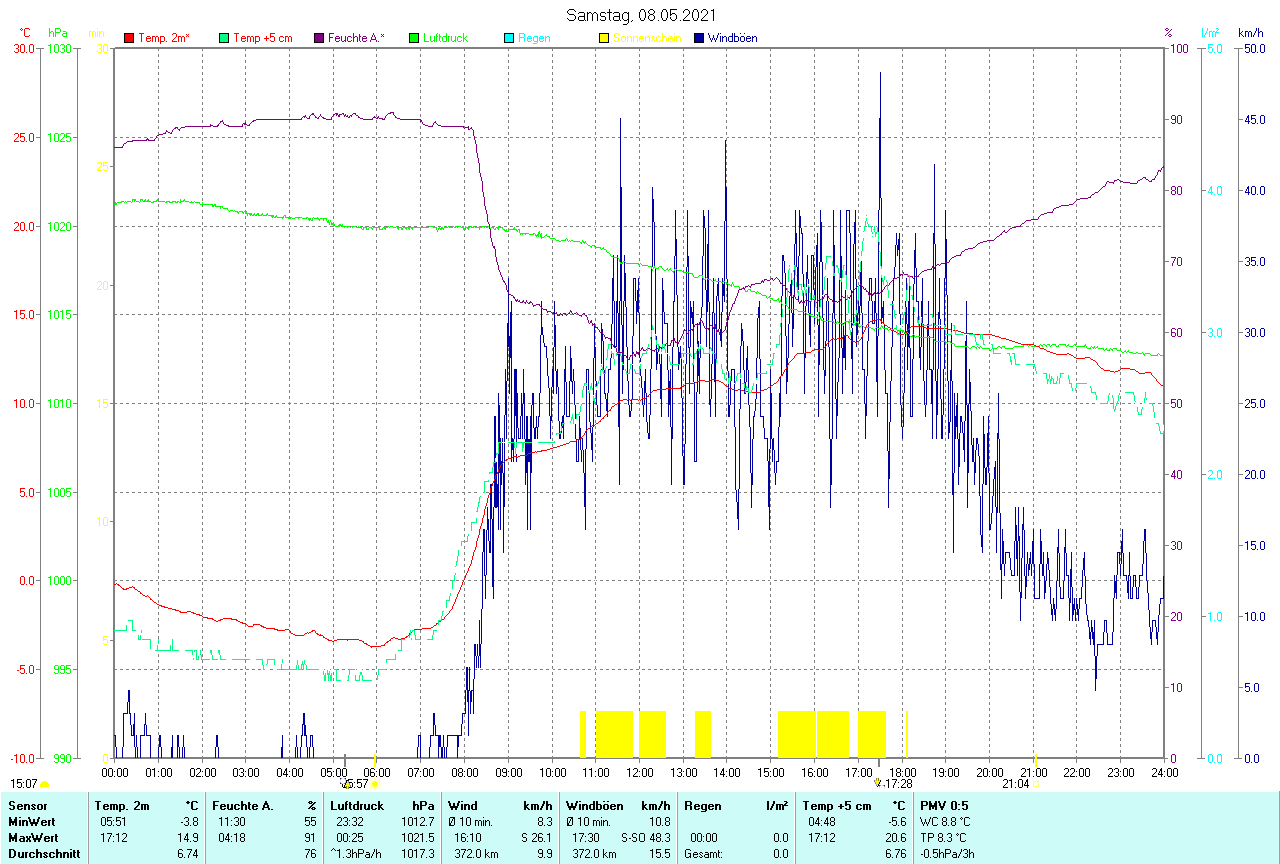Image resolution: width=1280 pixels, height=864 pixels.
Task: Click the dark blue Windböen legend swatch
Action: point(699,38)
